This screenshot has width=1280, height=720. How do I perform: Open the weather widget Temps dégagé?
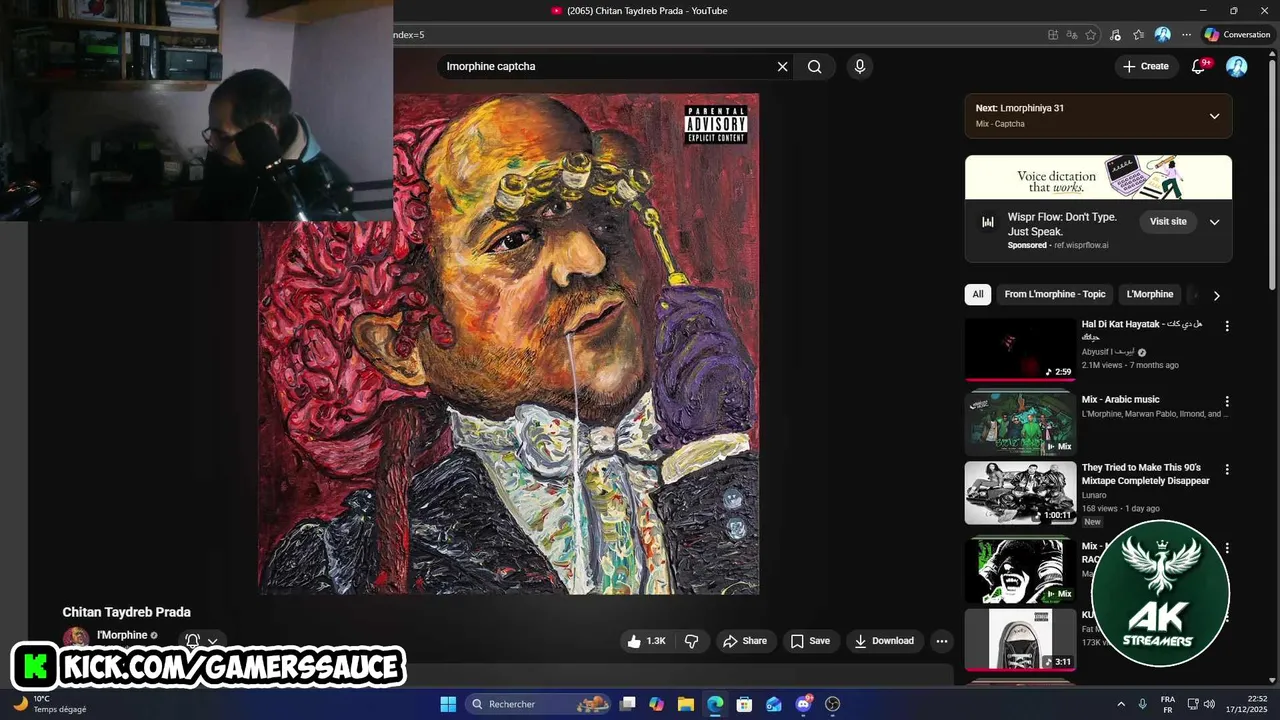[x=48, y=704]
